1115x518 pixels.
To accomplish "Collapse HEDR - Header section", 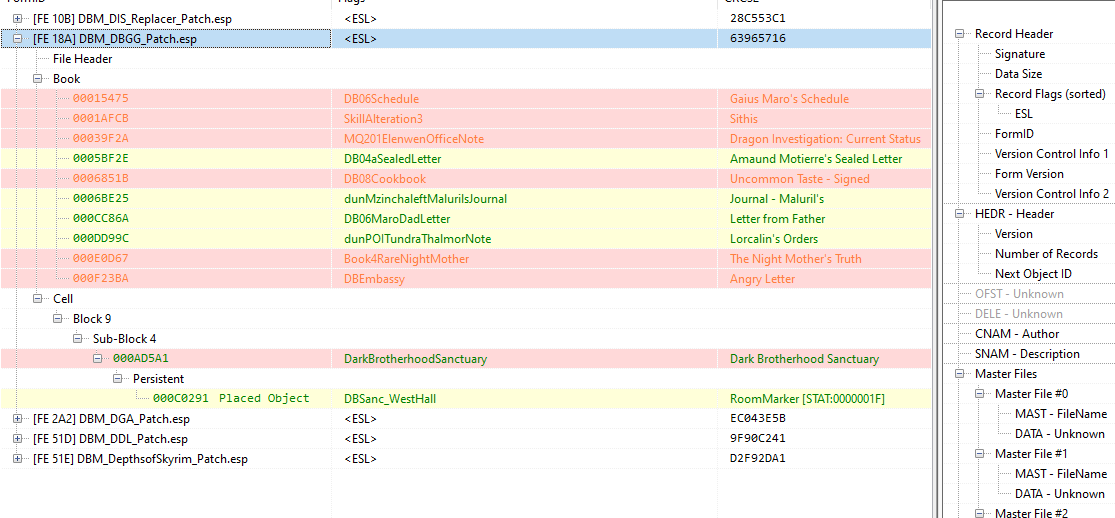I will pyautogui.click(x=960, y=213).
